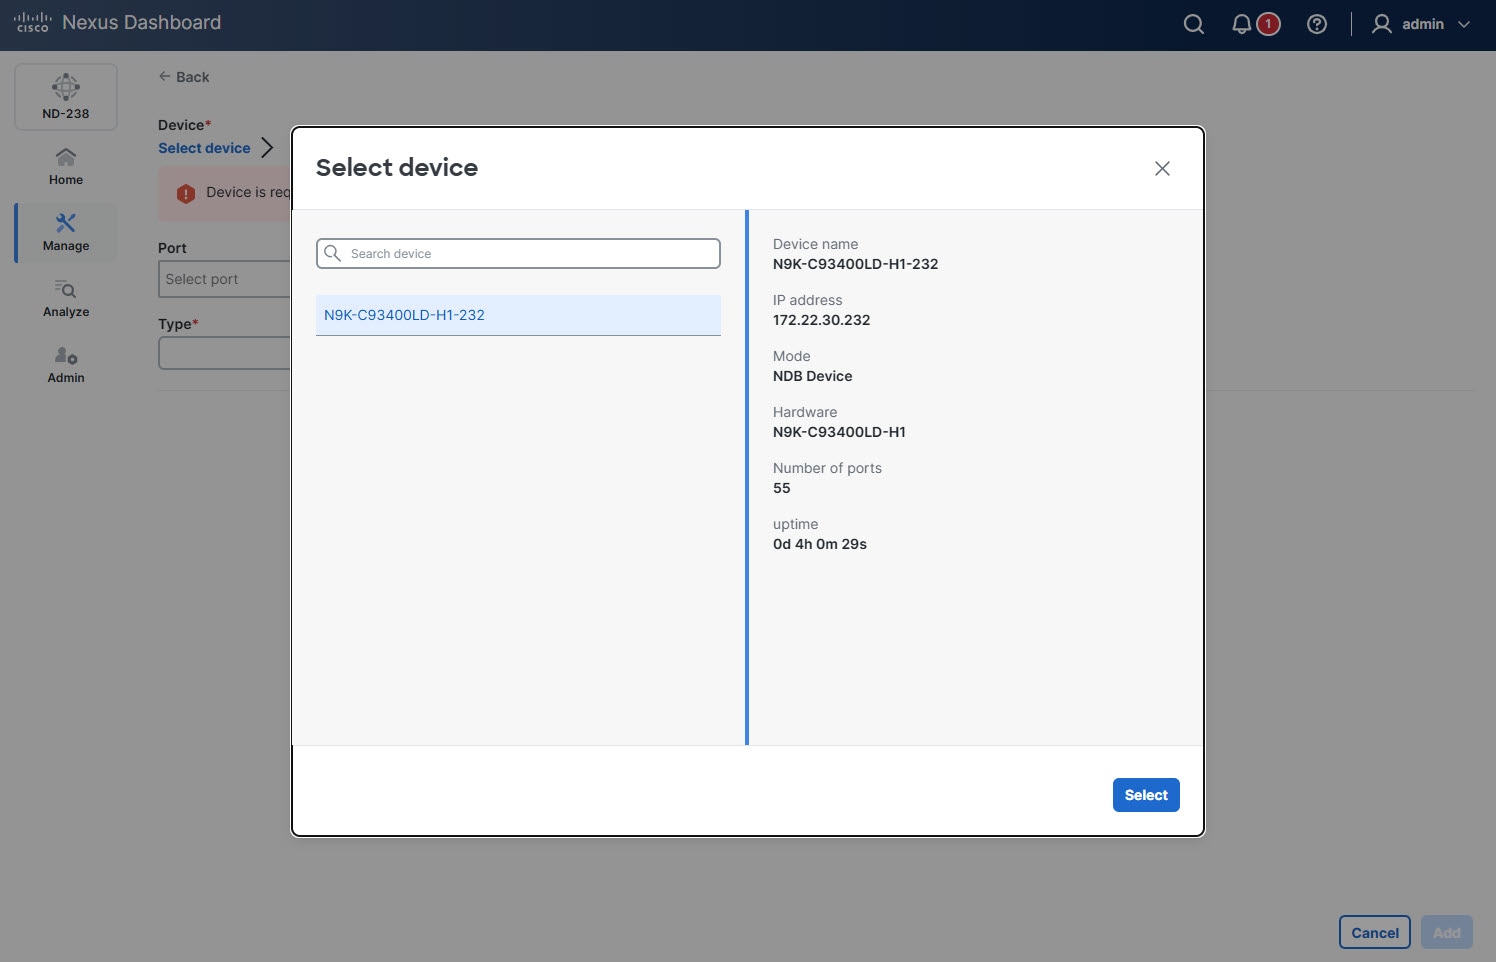The height and width of the screenshot is (962, 1496).
Task: Click the Cisco logo in the header
Action: (x=32, y=20)
